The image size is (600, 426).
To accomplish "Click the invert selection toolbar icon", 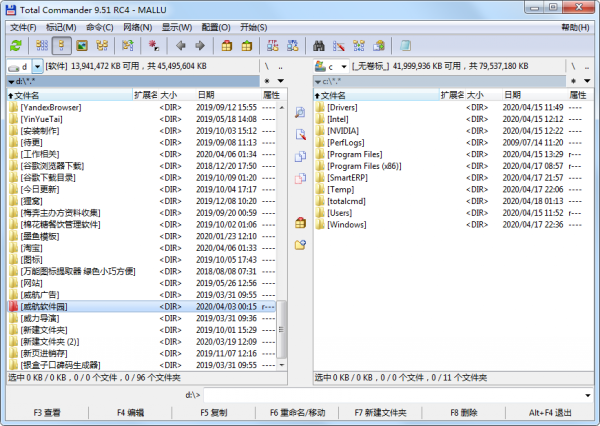I will tap(128, 46).
